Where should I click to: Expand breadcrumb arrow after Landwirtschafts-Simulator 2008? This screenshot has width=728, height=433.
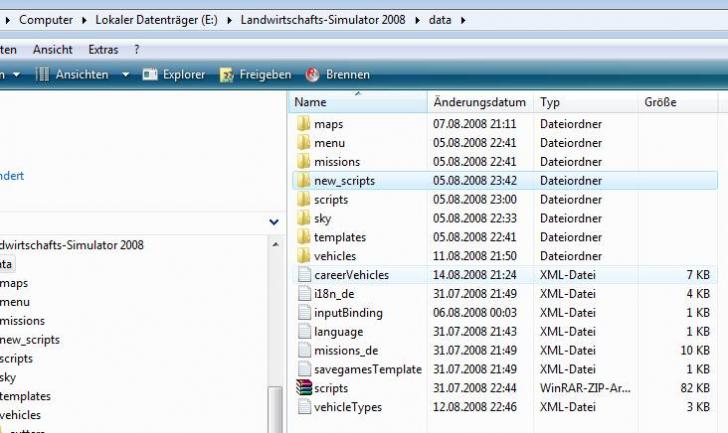(x=417, y=20)
